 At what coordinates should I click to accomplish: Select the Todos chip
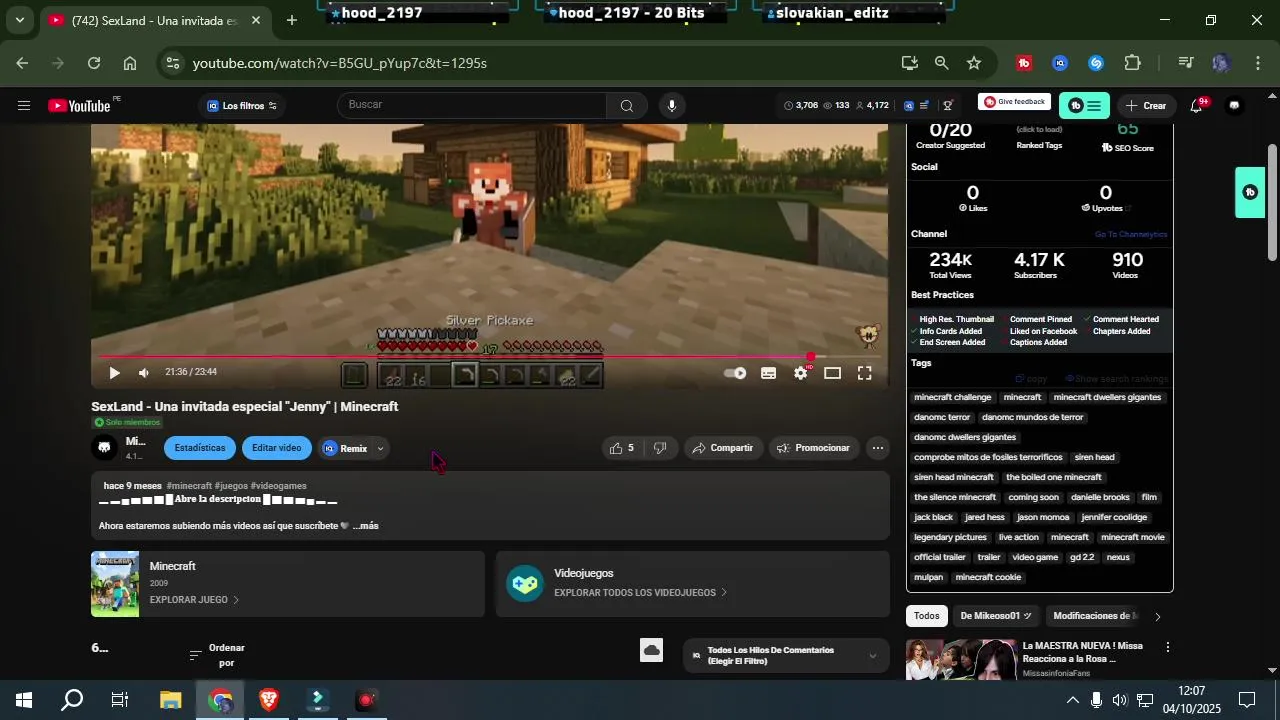[x=927, y=616]
